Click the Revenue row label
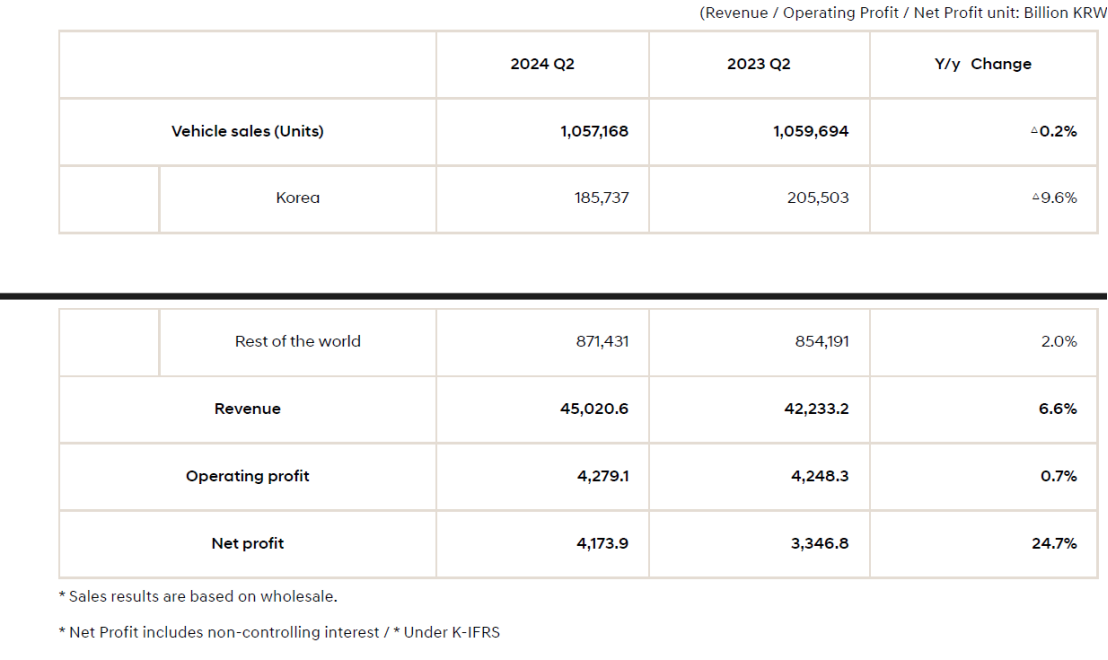 247,409
